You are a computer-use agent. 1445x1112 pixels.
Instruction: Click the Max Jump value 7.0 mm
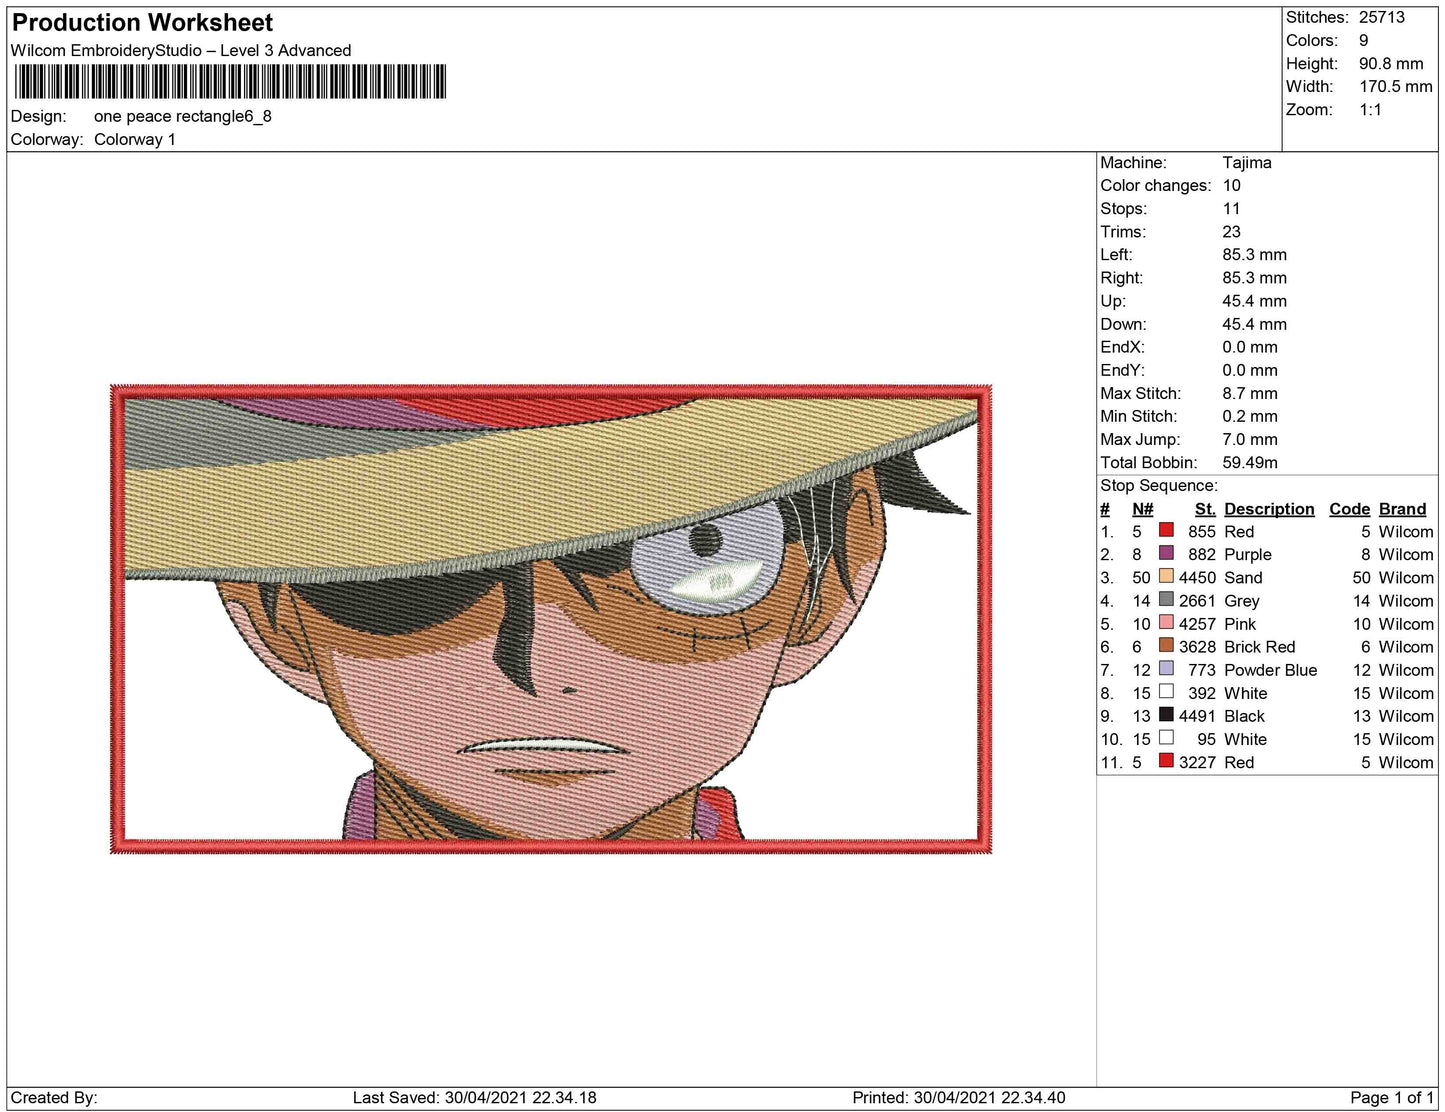click(x=1250, y=439)
